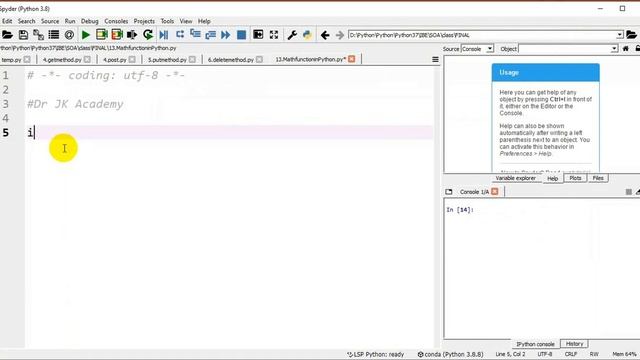640x360 pixels.
Task: Open the file switcher list icon
Action: 54,35
